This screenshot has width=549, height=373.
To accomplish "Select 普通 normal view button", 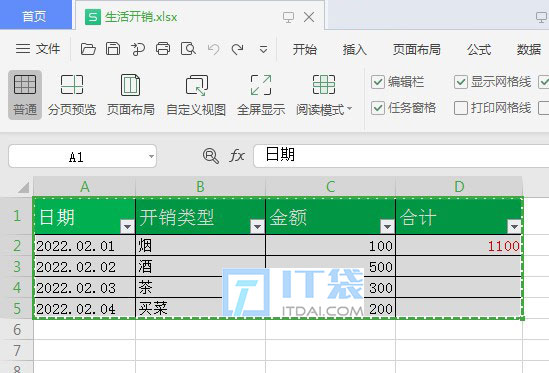I will (x=25, y=95).
